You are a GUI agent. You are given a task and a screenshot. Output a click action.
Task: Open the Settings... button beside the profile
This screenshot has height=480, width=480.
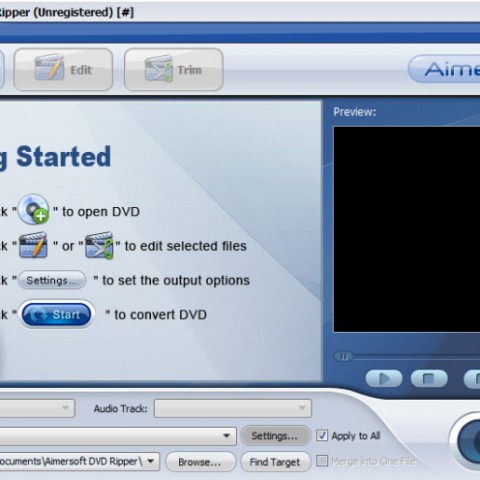tap(275, 436)
